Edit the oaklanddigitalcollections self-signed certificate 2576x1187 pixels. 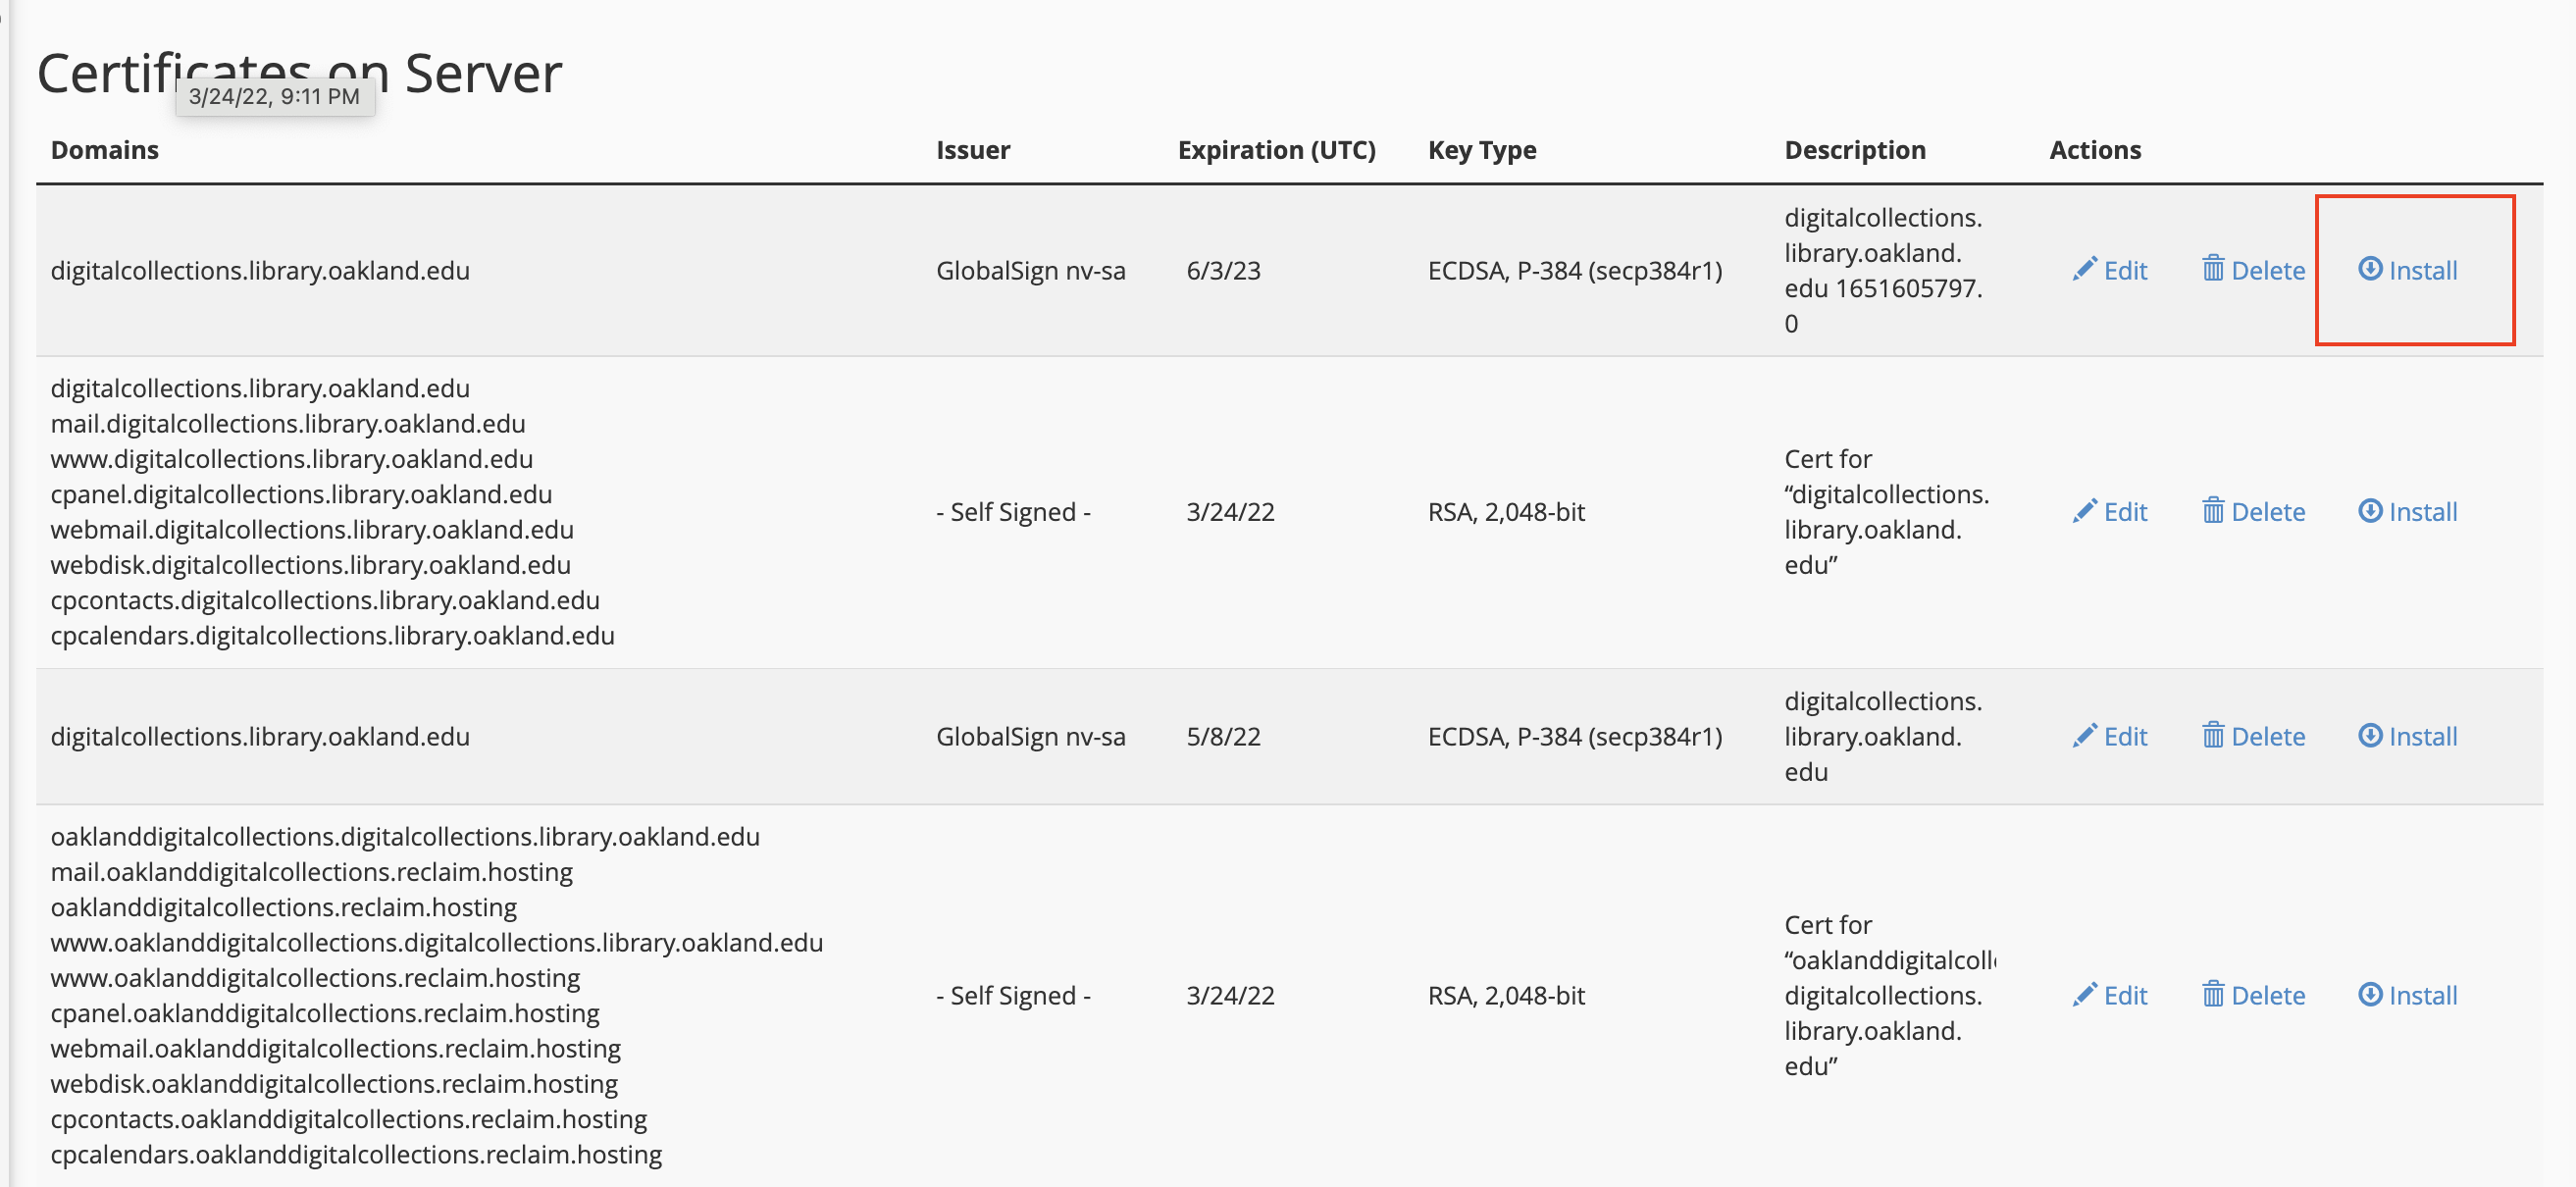2109,996
